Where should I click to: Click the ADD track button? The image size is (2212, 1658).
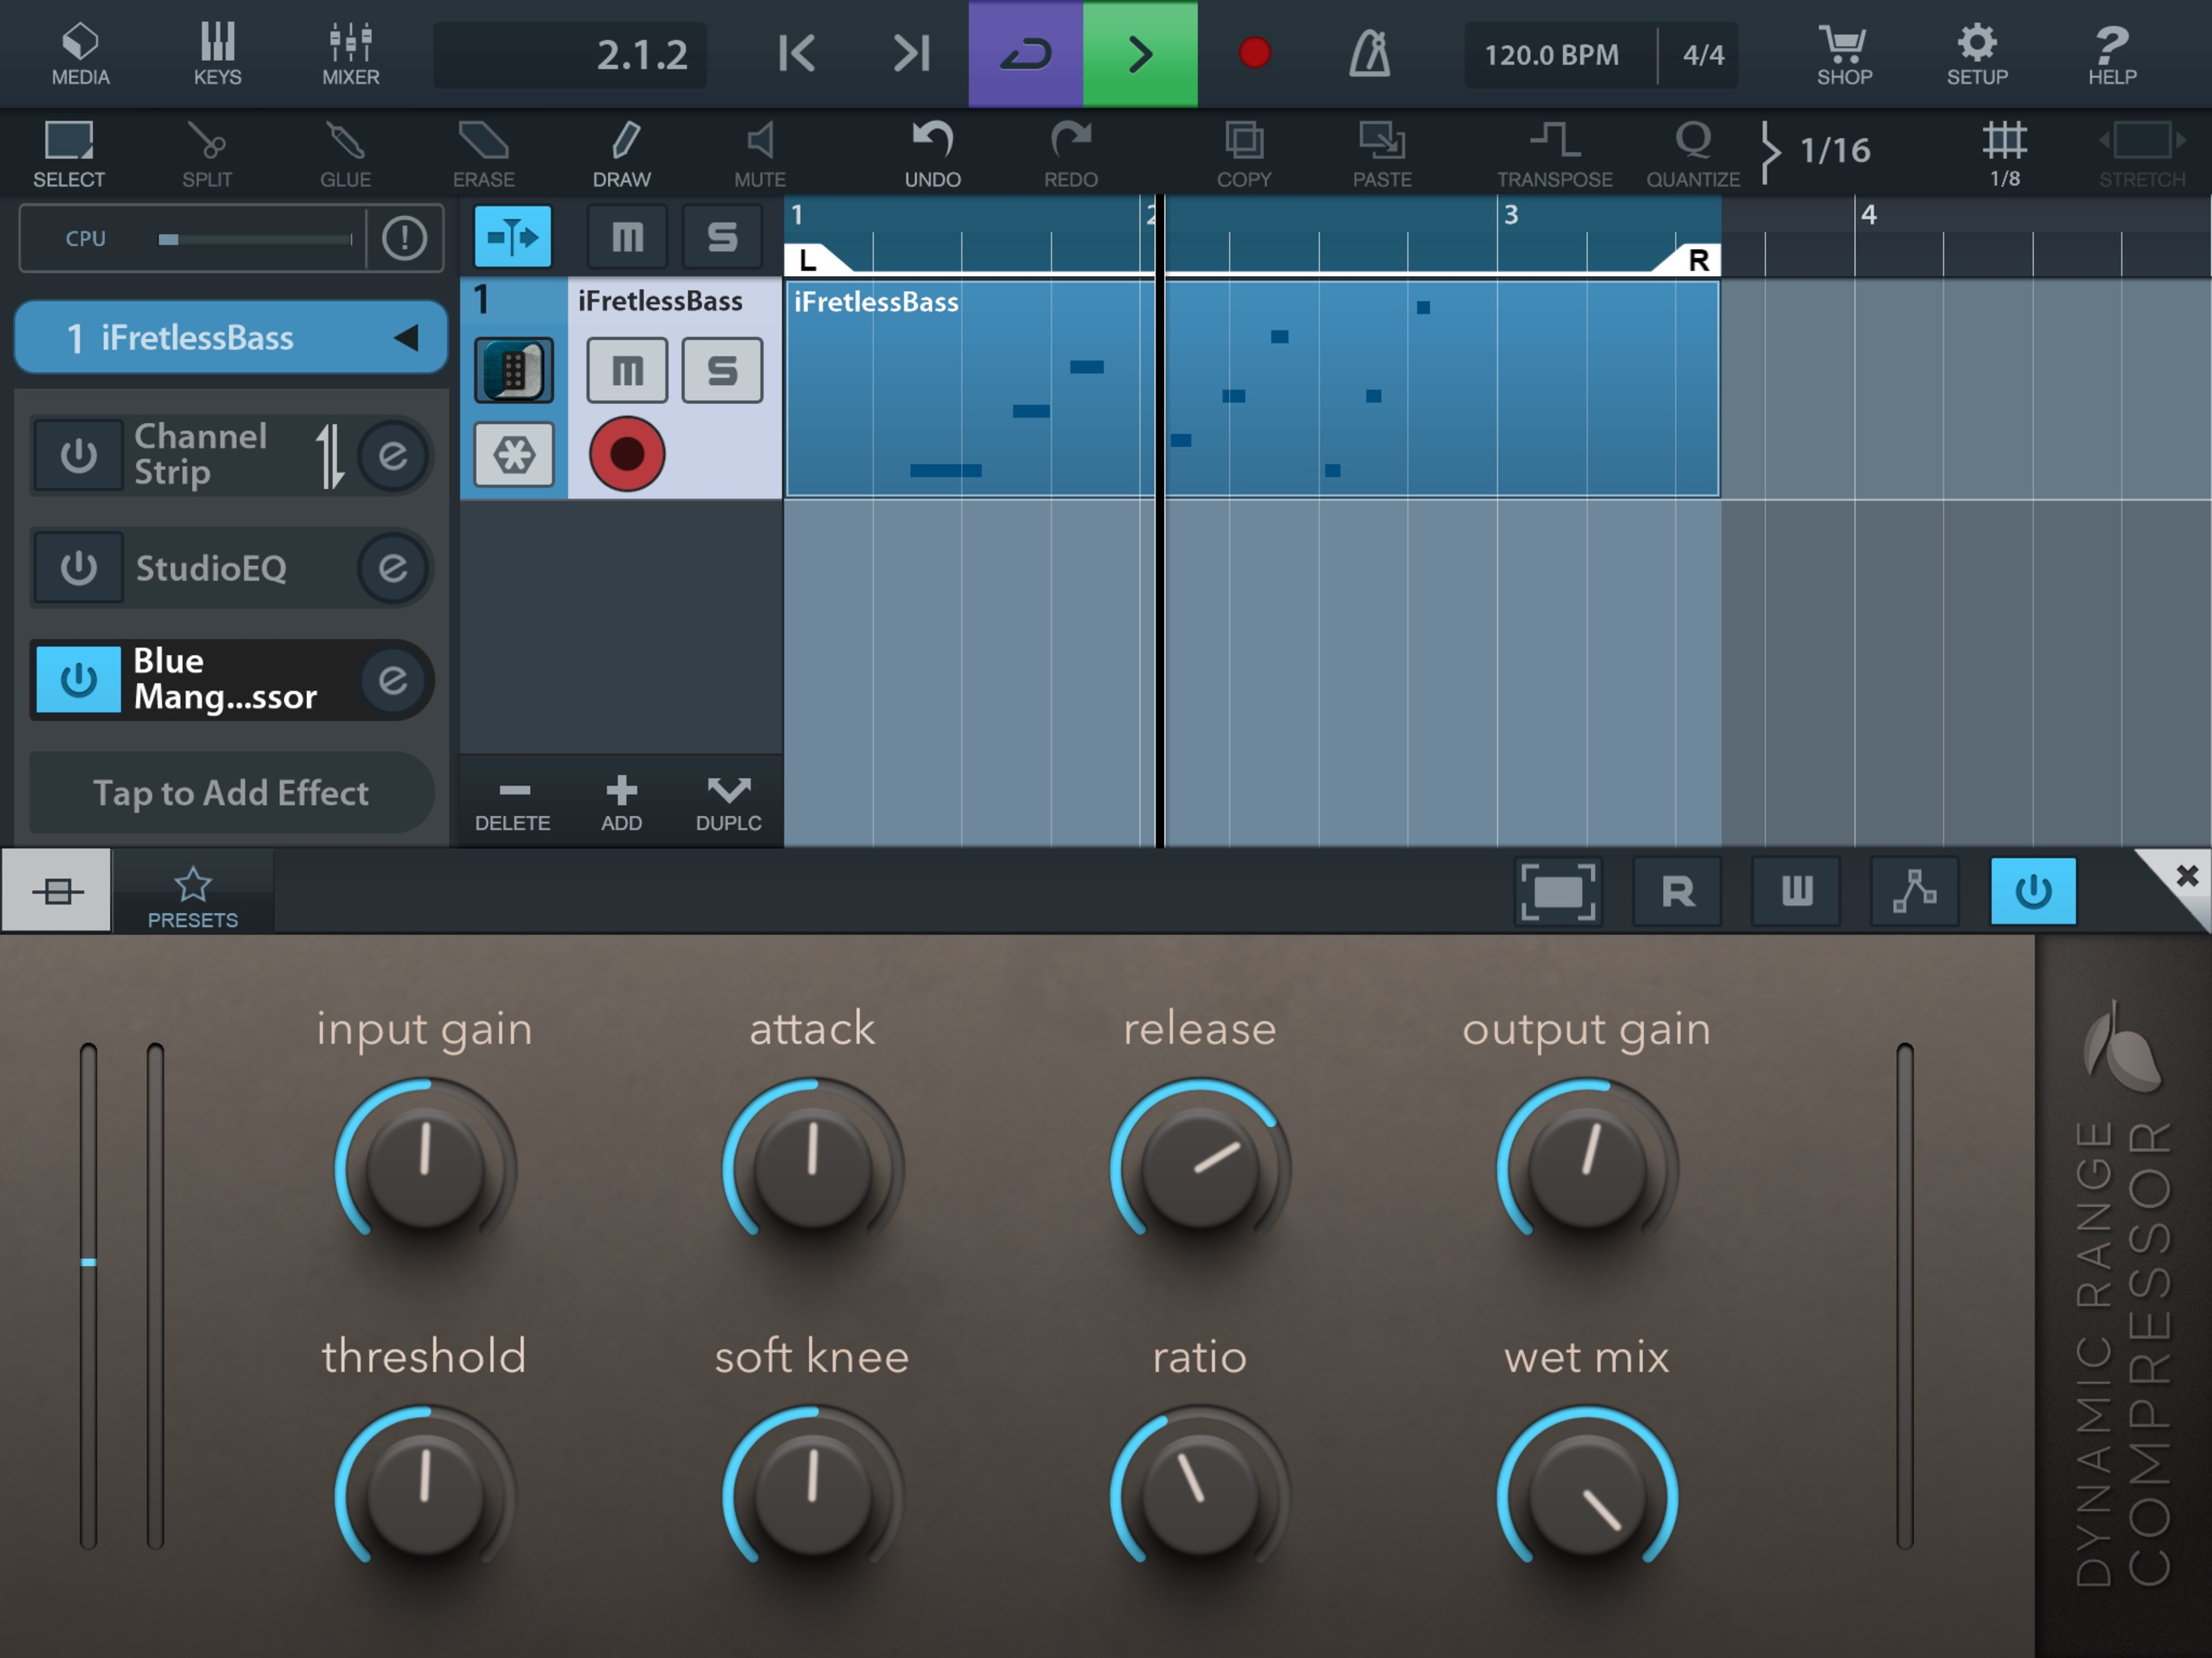click(621, 802)
